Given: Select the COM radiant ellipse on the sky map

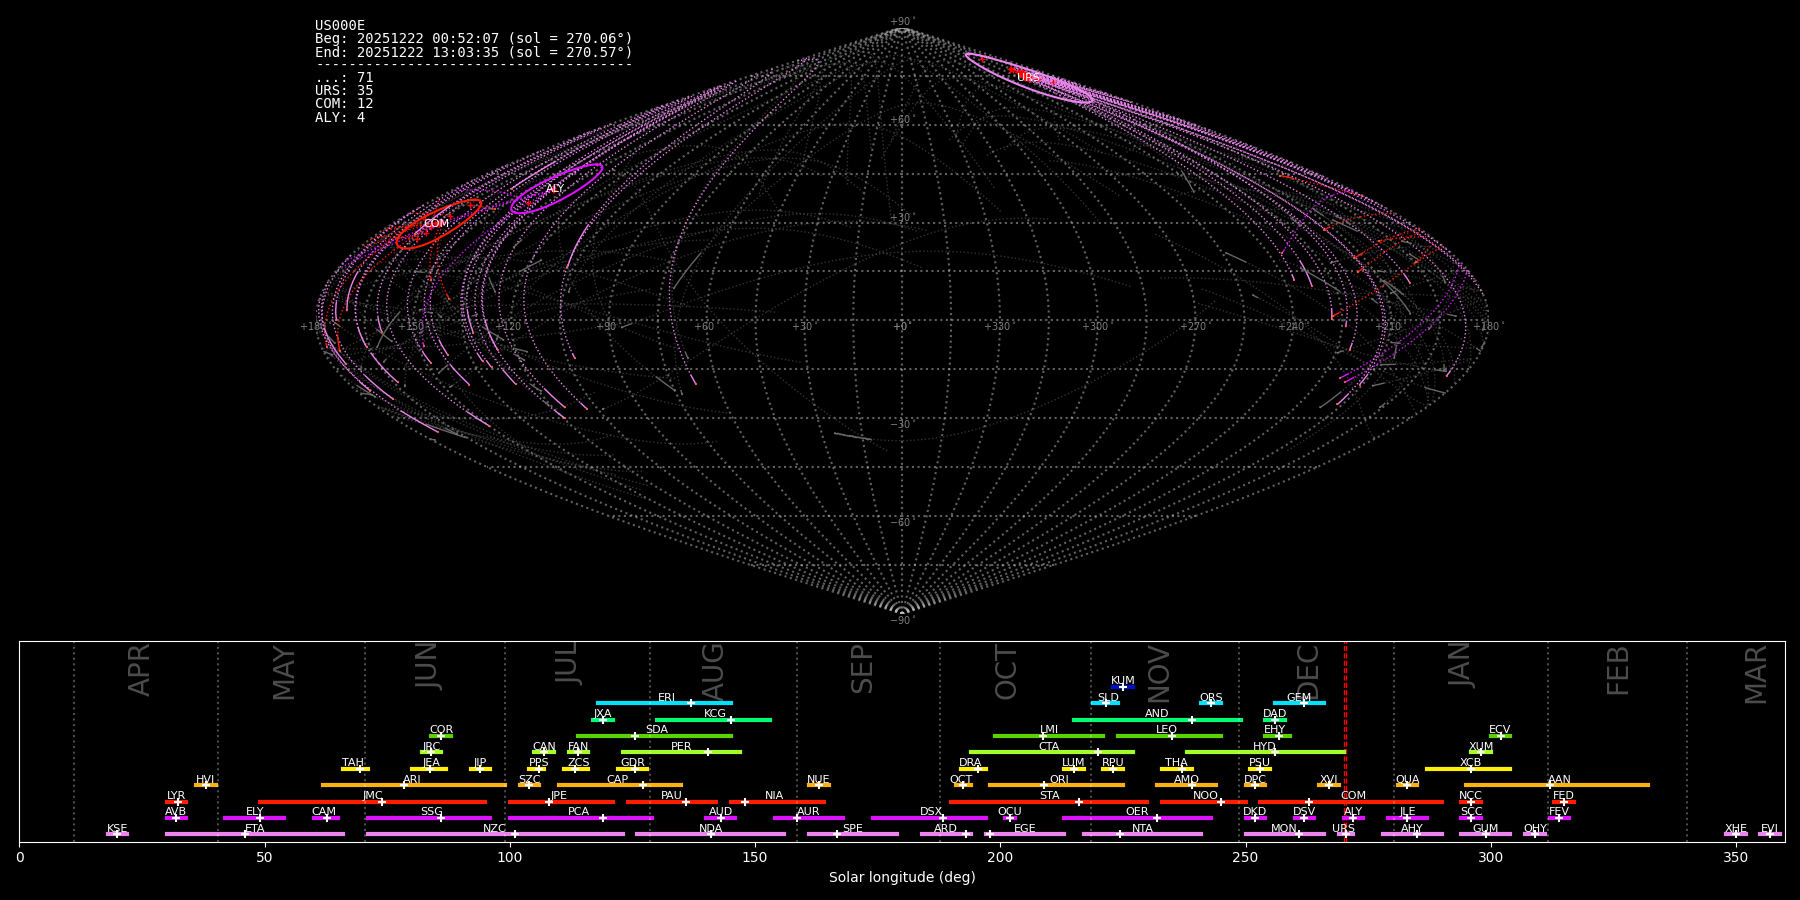Looking at the screenshot, I should 438,224.
